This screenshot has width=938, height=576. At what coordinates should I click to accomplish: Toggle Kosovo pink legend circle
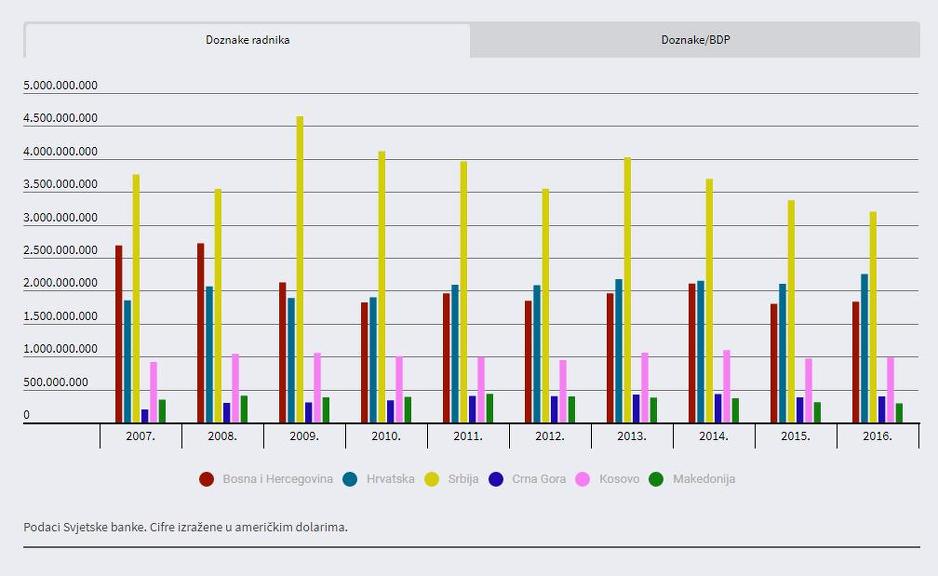pyautogui.click(x=584, y=479)
